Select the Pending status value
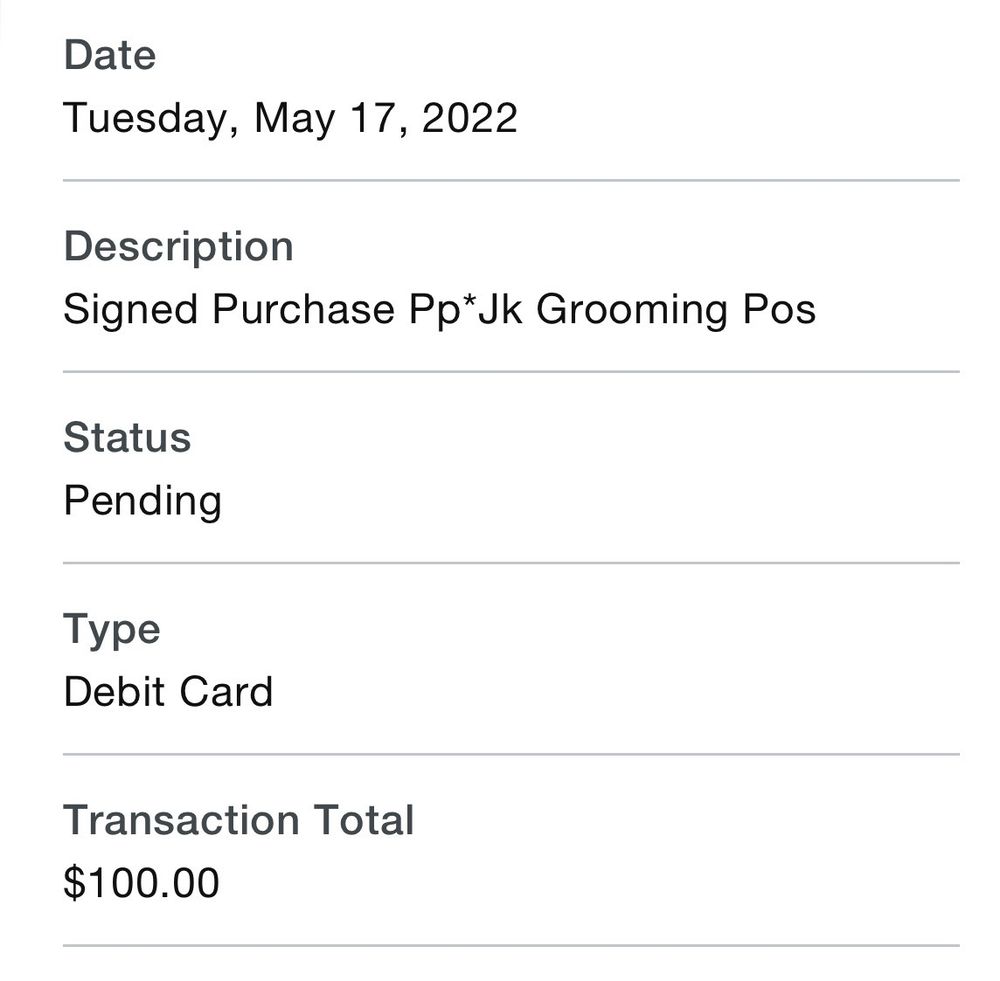Viewport: 1000px width, 981px height. point(142,501)
